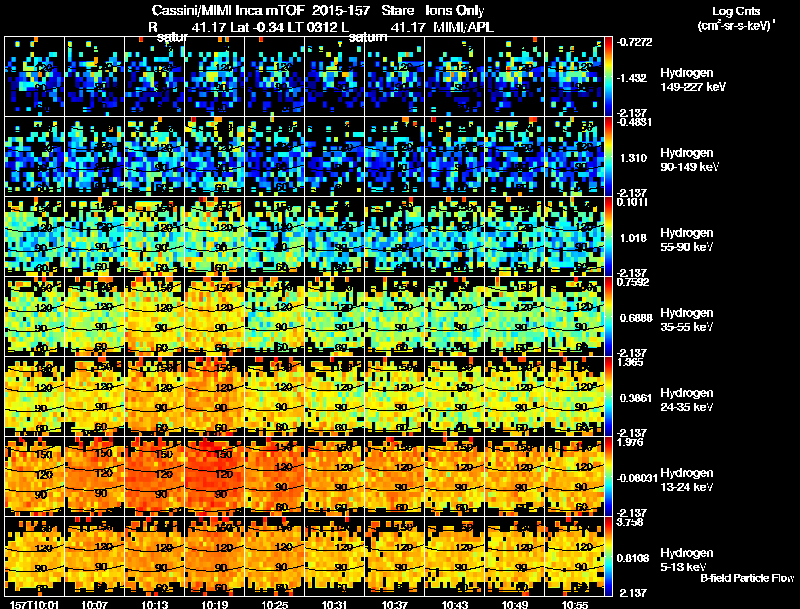Click the color bar beside the 5-13 keV row

tap(608, 557)
